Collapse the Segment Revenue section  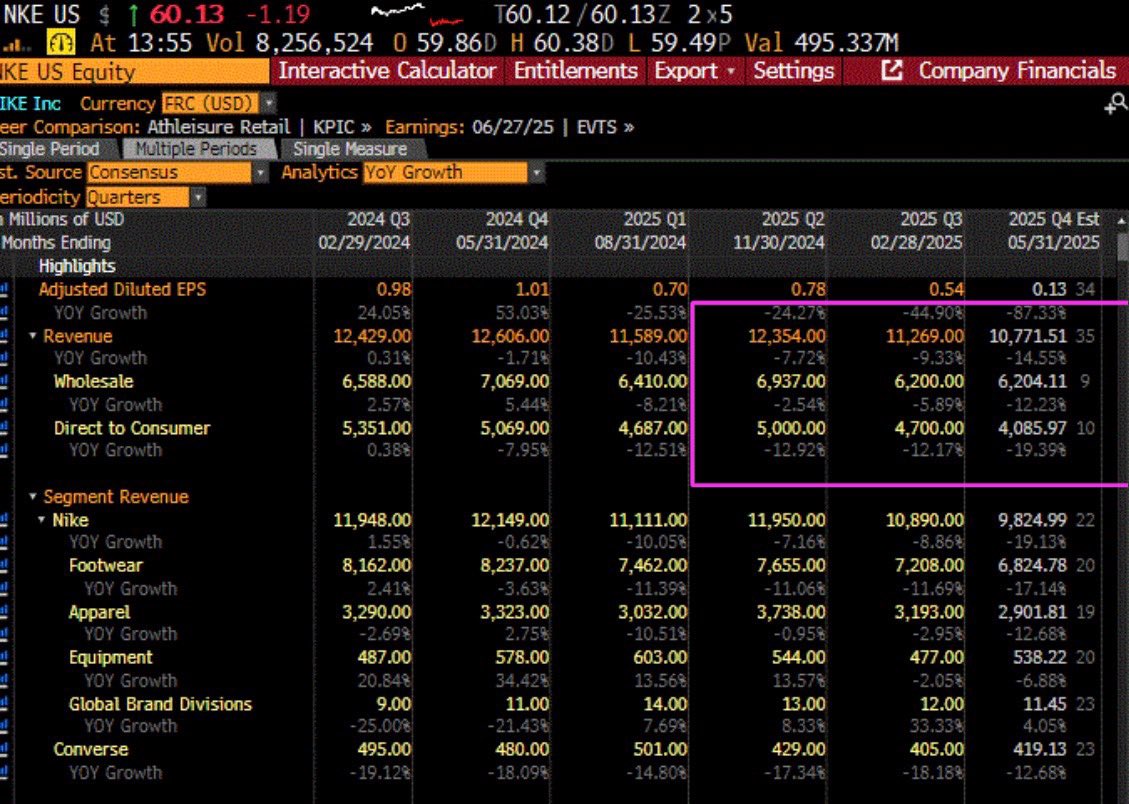click(32, 497)
